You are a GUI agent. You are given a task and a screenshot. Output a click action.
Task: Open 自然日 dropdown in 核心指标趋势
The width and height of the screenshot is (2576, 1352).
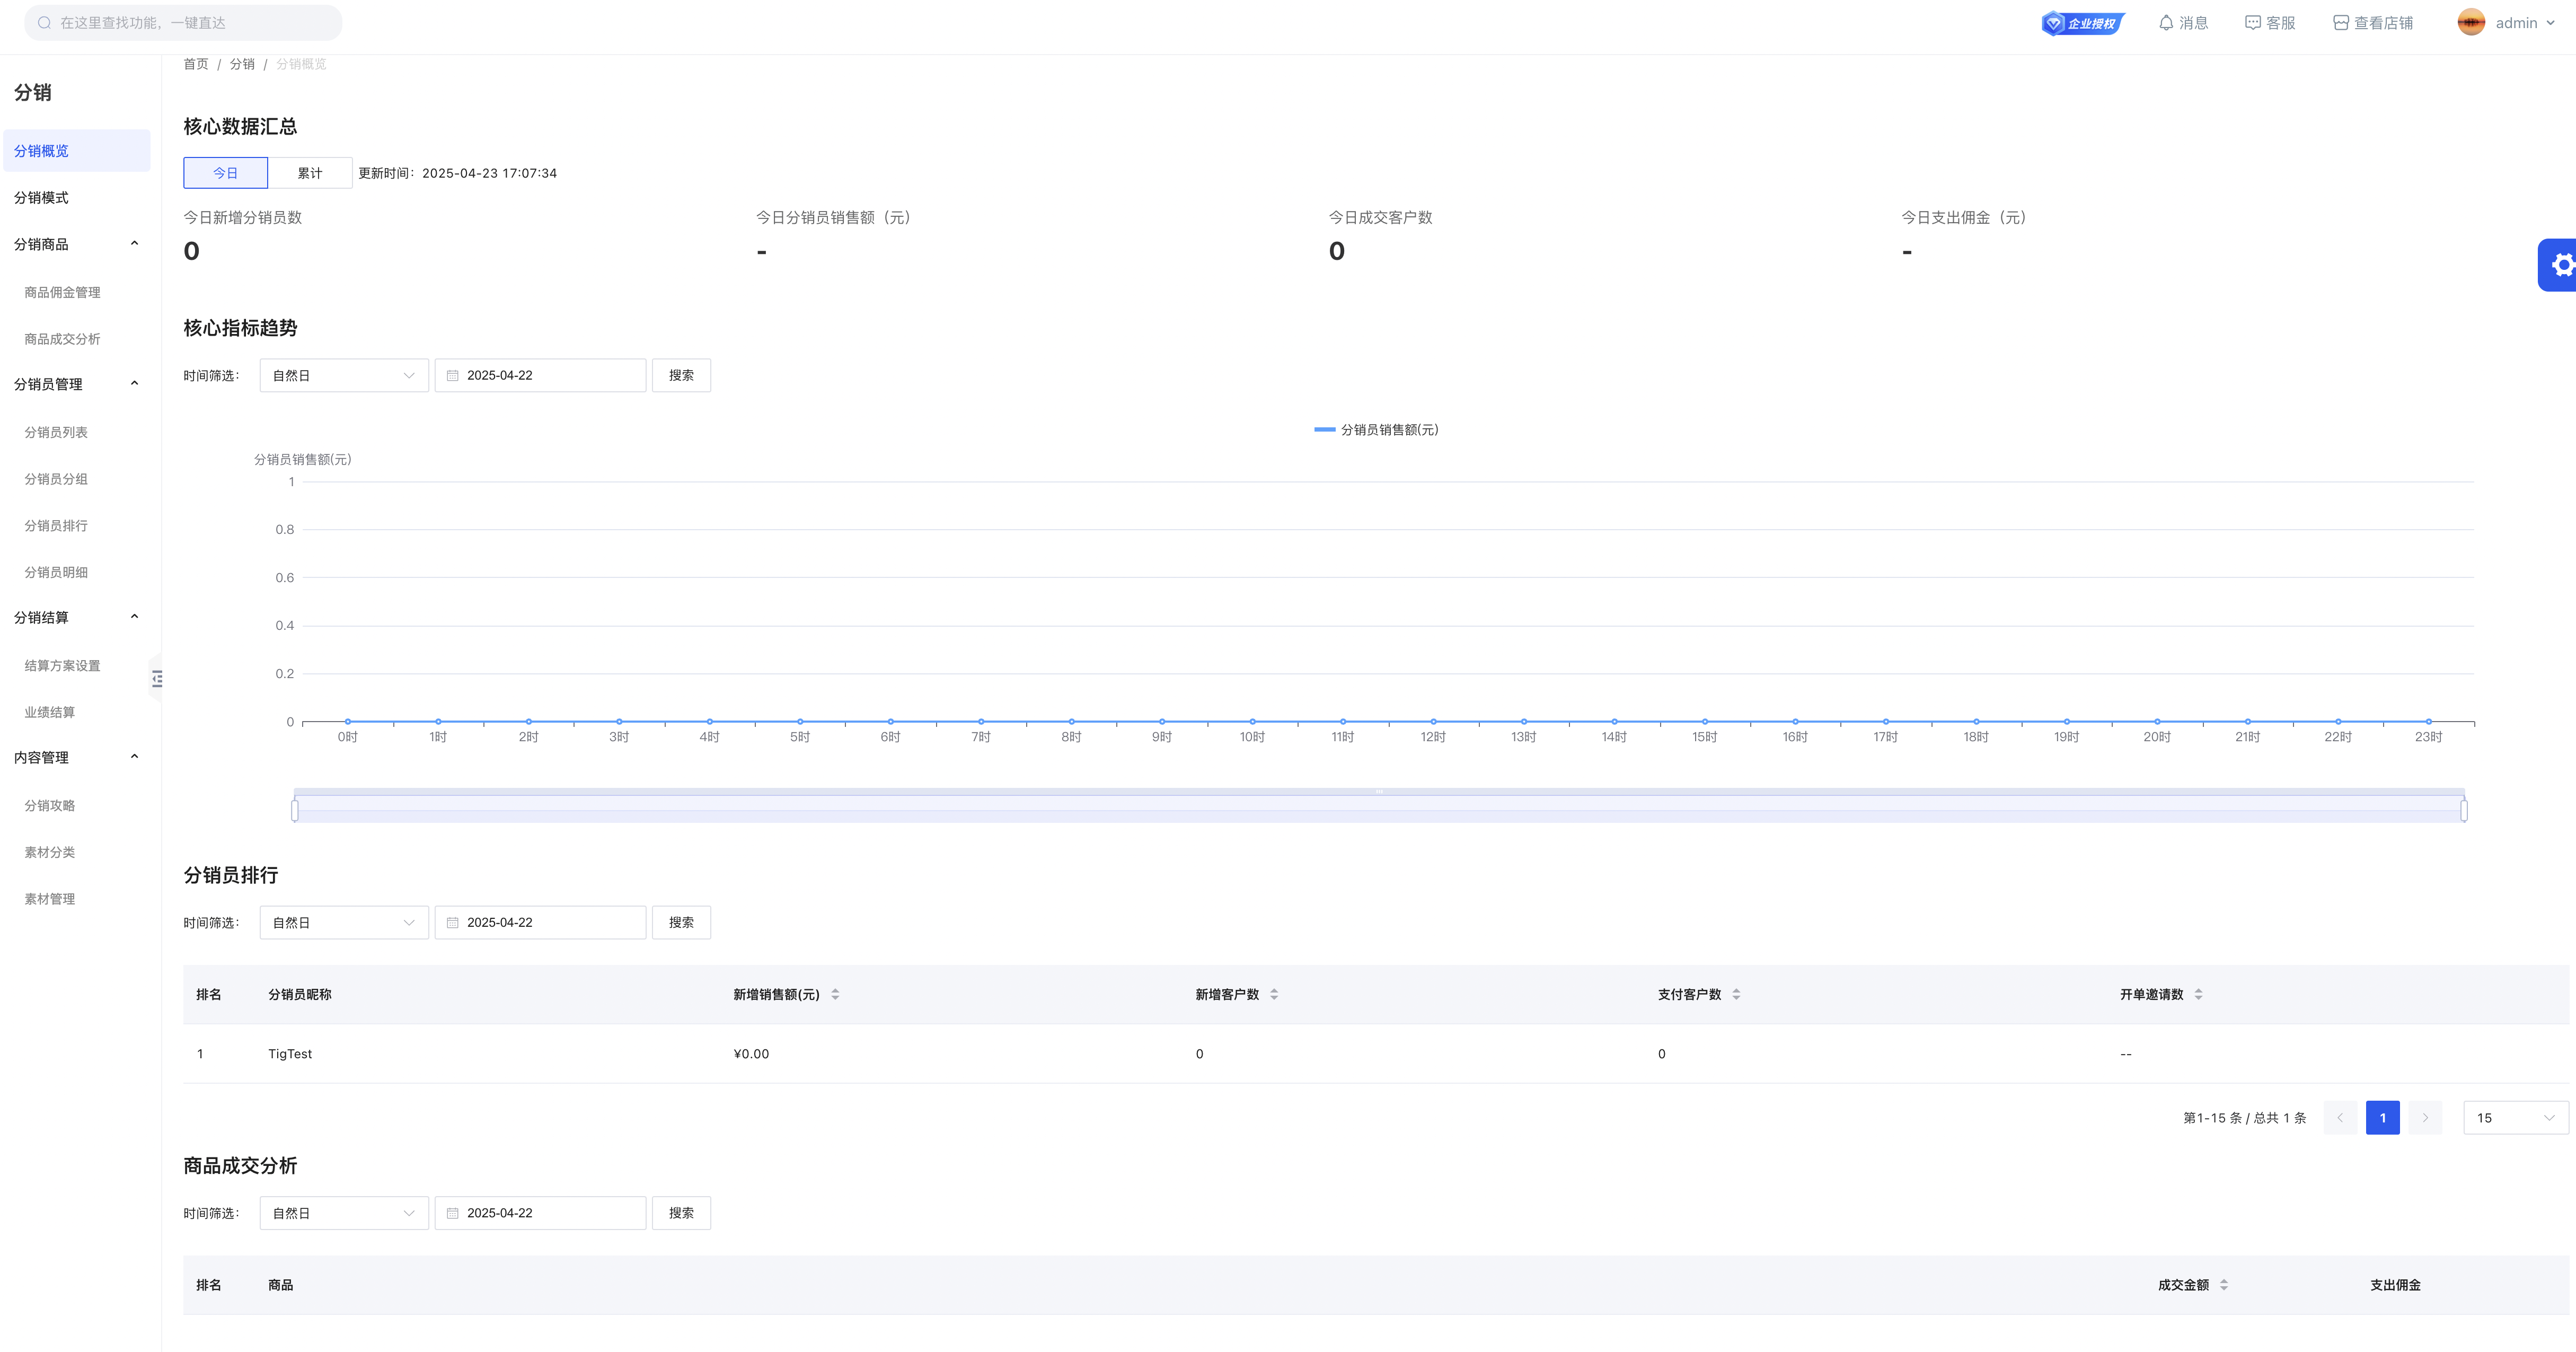pyautogui.click(x=344, y=376)
